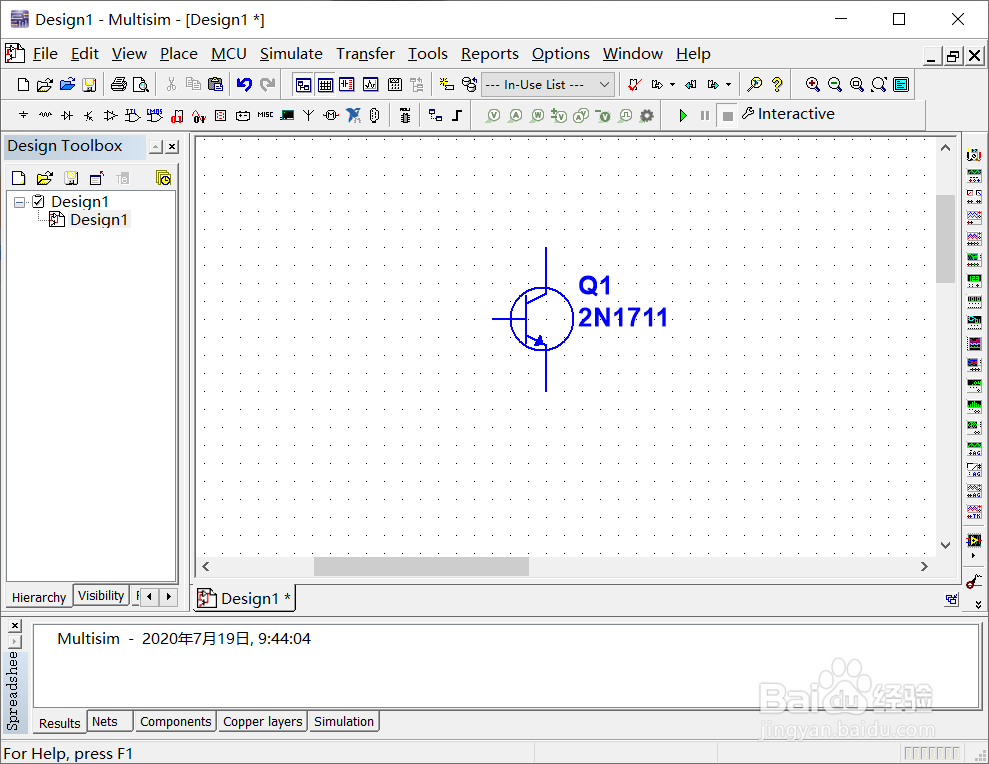Click the Save disk icon in main toolbar
989x764 pixels.
(89, 85)
